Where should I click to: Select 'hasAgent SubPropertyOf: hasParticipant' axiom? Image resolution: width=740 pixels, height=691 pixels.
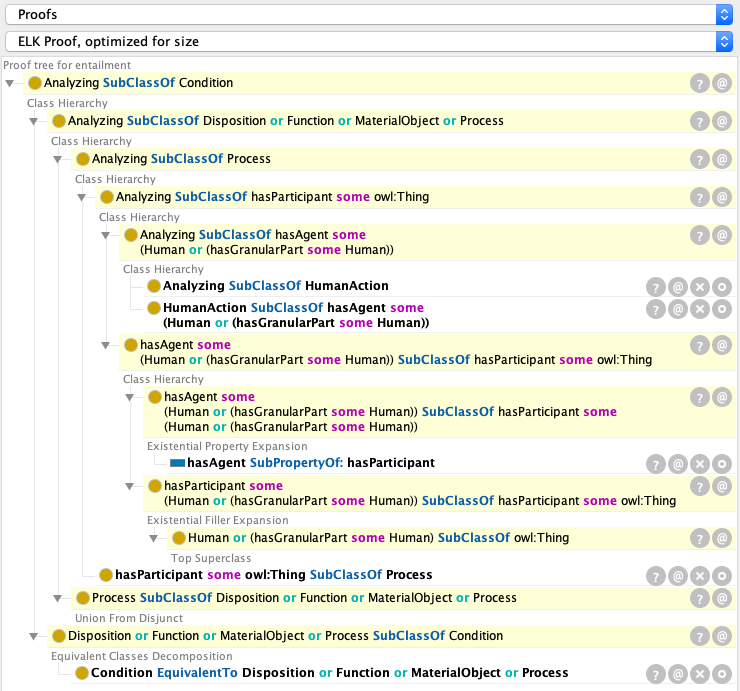tap(311, 463)
